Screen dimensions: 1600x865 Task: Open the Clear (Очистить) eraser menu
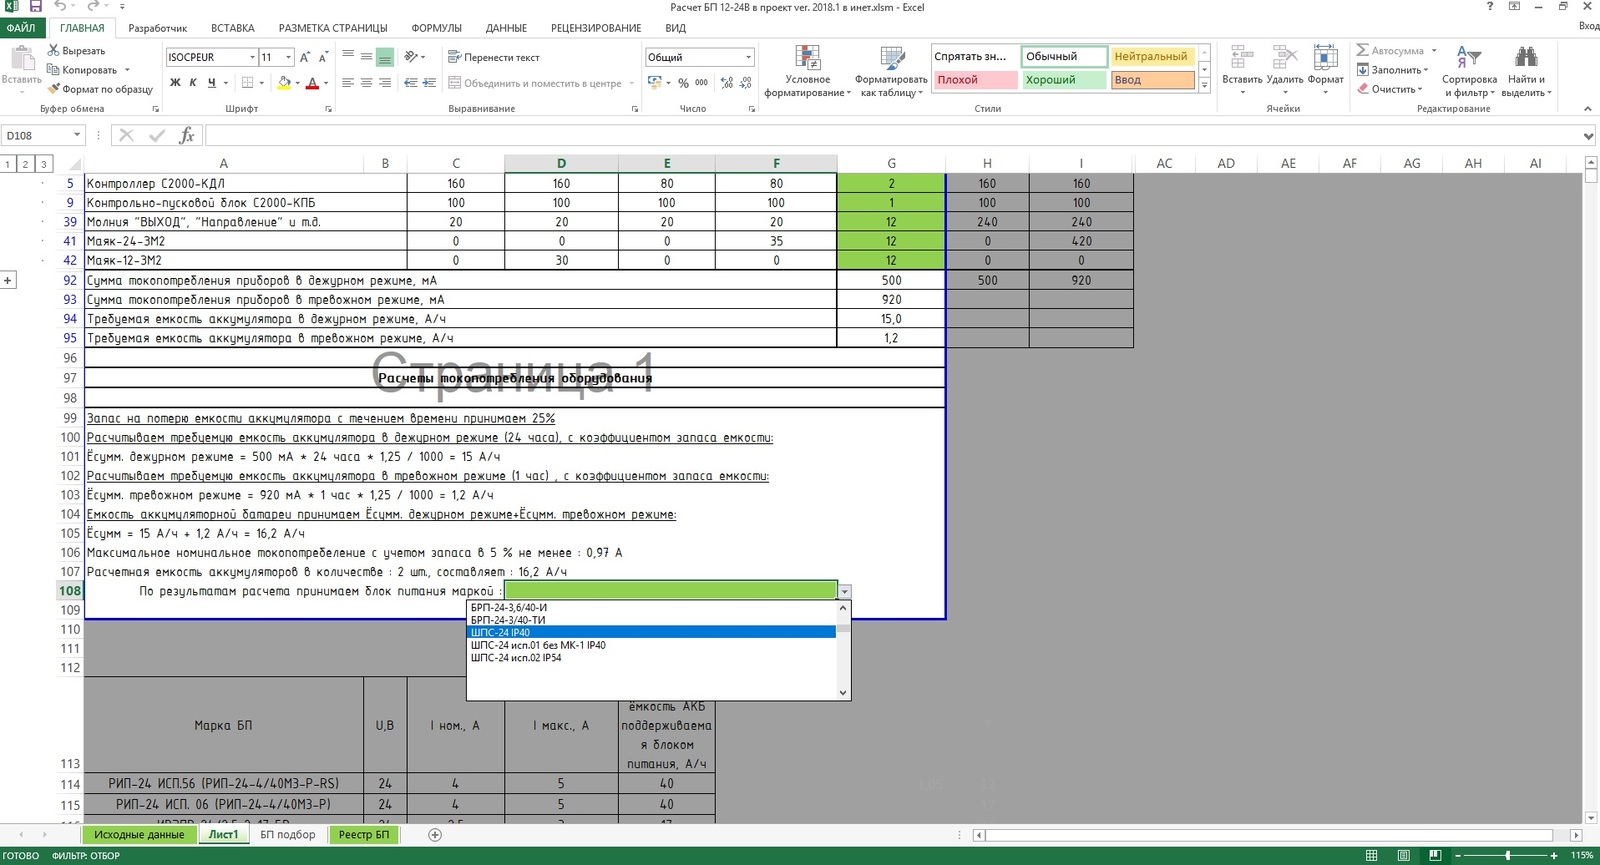[1390, 89]
